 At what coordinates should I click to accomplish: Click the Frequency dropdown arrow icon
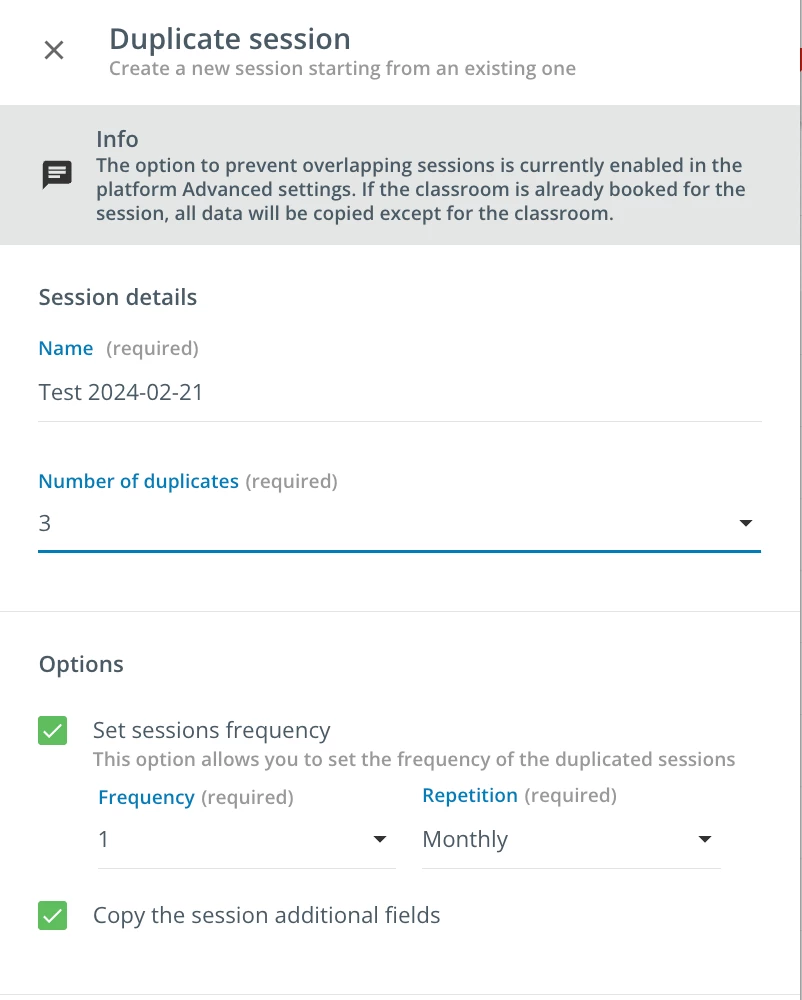(380, 839)
